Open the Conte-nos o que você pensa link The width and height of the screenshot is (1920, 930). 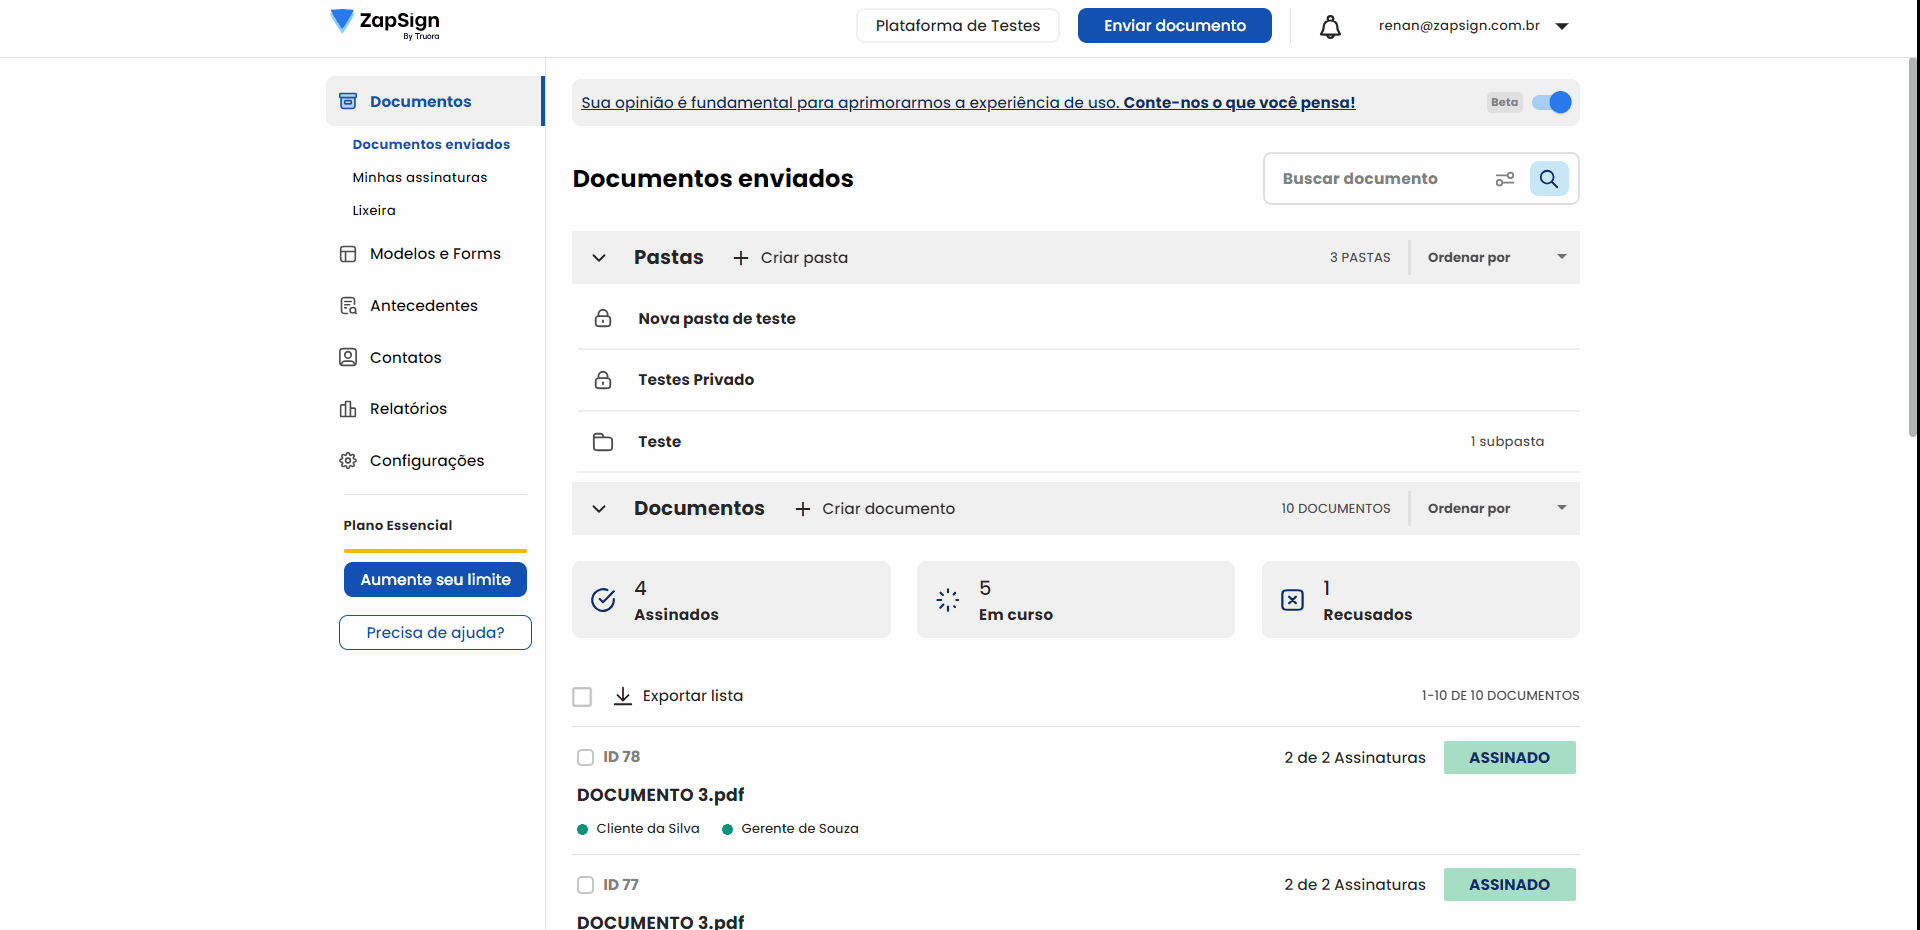(1239, 102)
